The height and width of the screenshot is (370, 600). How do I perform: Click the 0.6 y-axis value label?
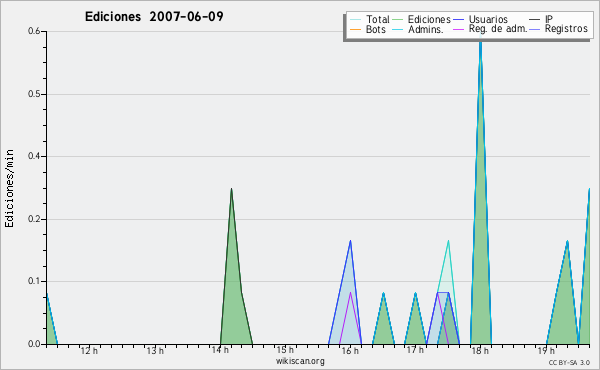tap(34, 31)
